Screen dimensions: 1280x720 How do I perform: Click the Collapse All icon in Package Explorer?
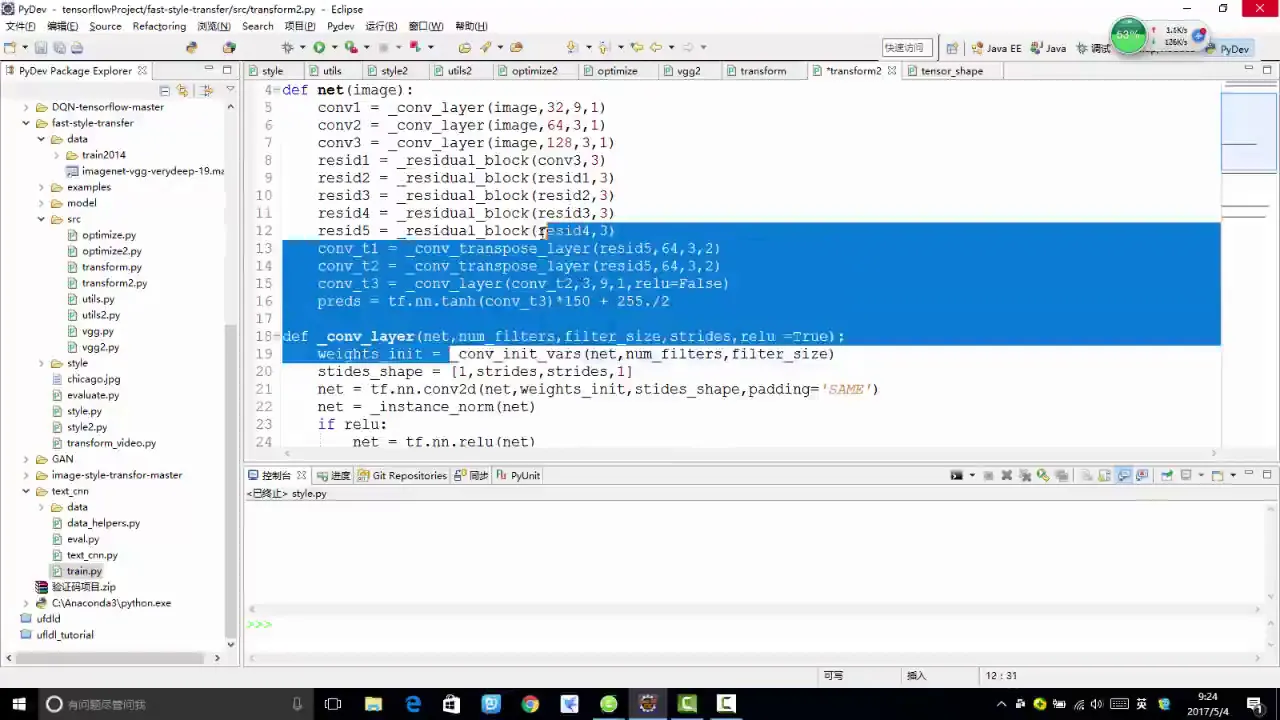pos(165,90)
